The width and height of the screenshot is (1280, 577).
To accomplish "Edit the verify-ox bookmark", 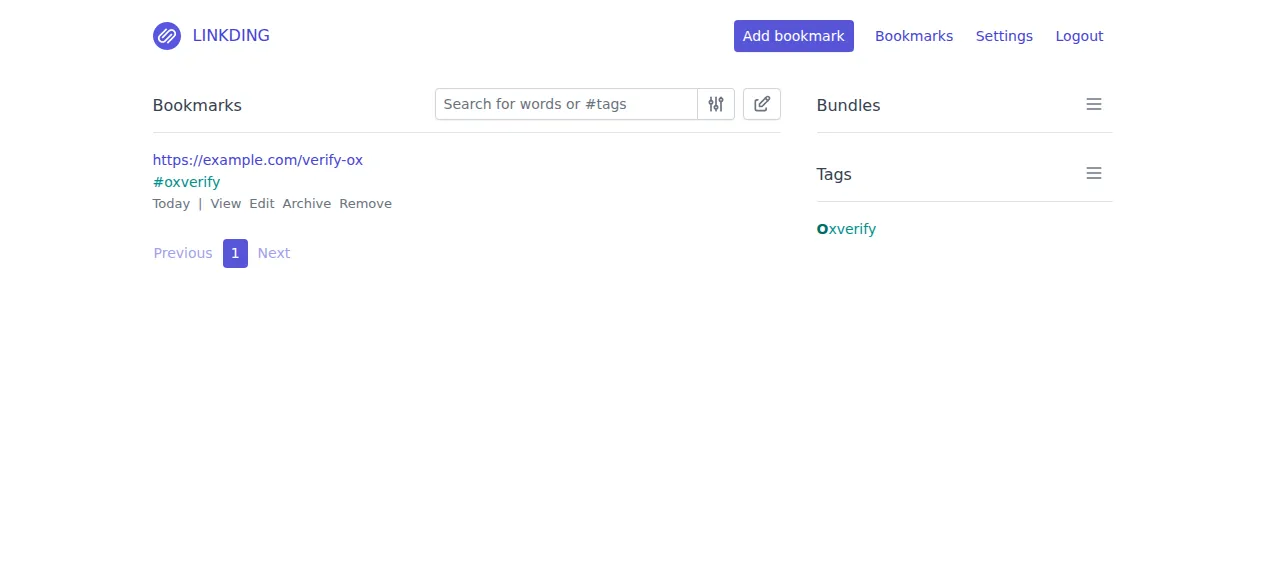I will pos(262,204).
